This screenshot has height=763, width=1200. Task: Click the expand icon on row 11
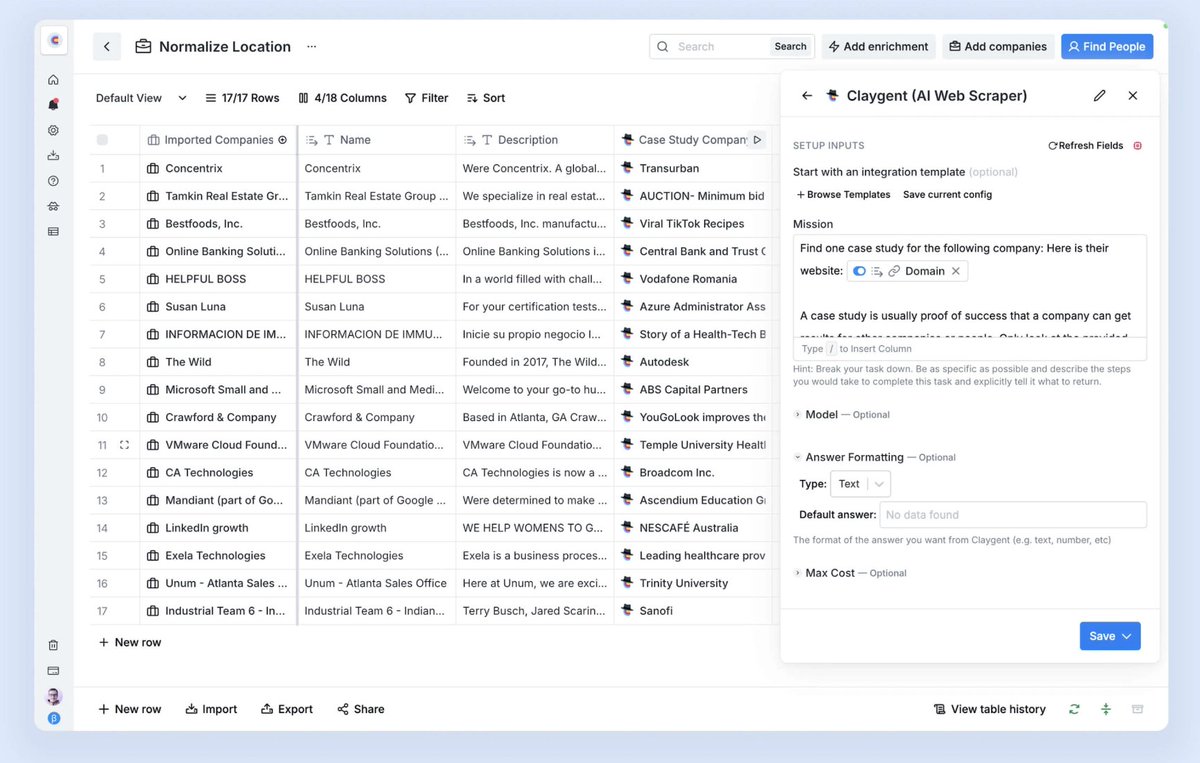pyautogui.click(x=124, y=445)
